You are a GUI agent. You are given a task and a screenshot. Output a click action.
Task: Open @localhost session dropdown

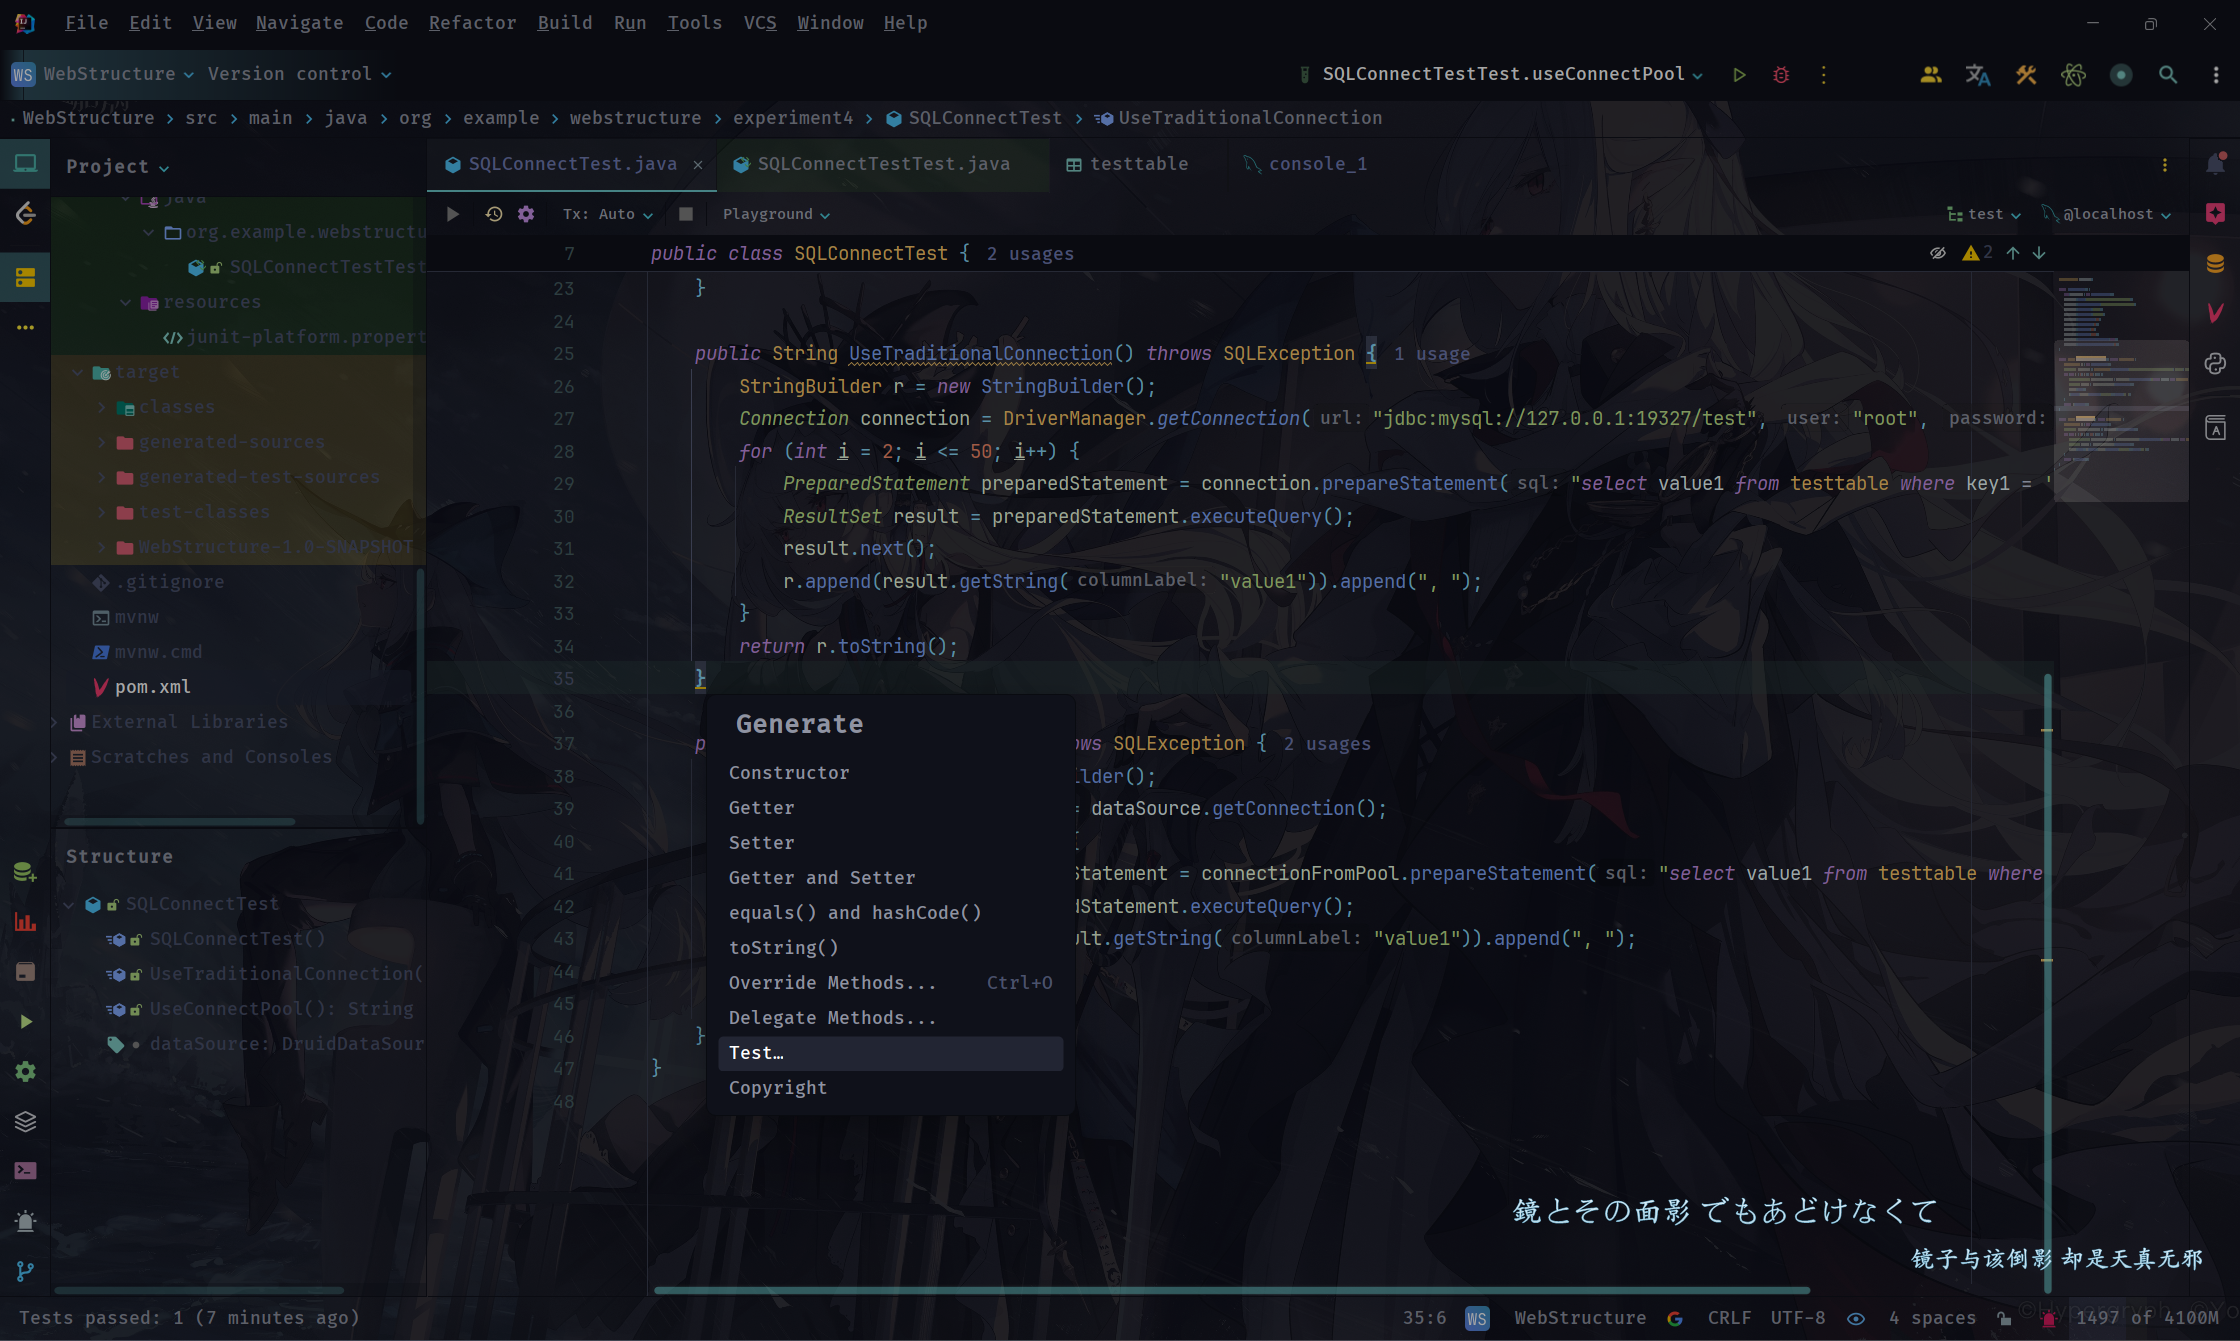(x=2107, y=214)
